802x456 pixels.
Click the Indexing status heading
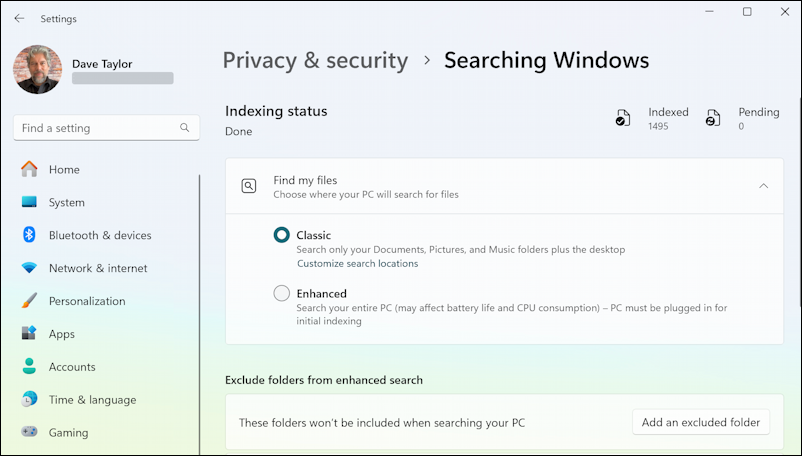(x=276, y=111)
